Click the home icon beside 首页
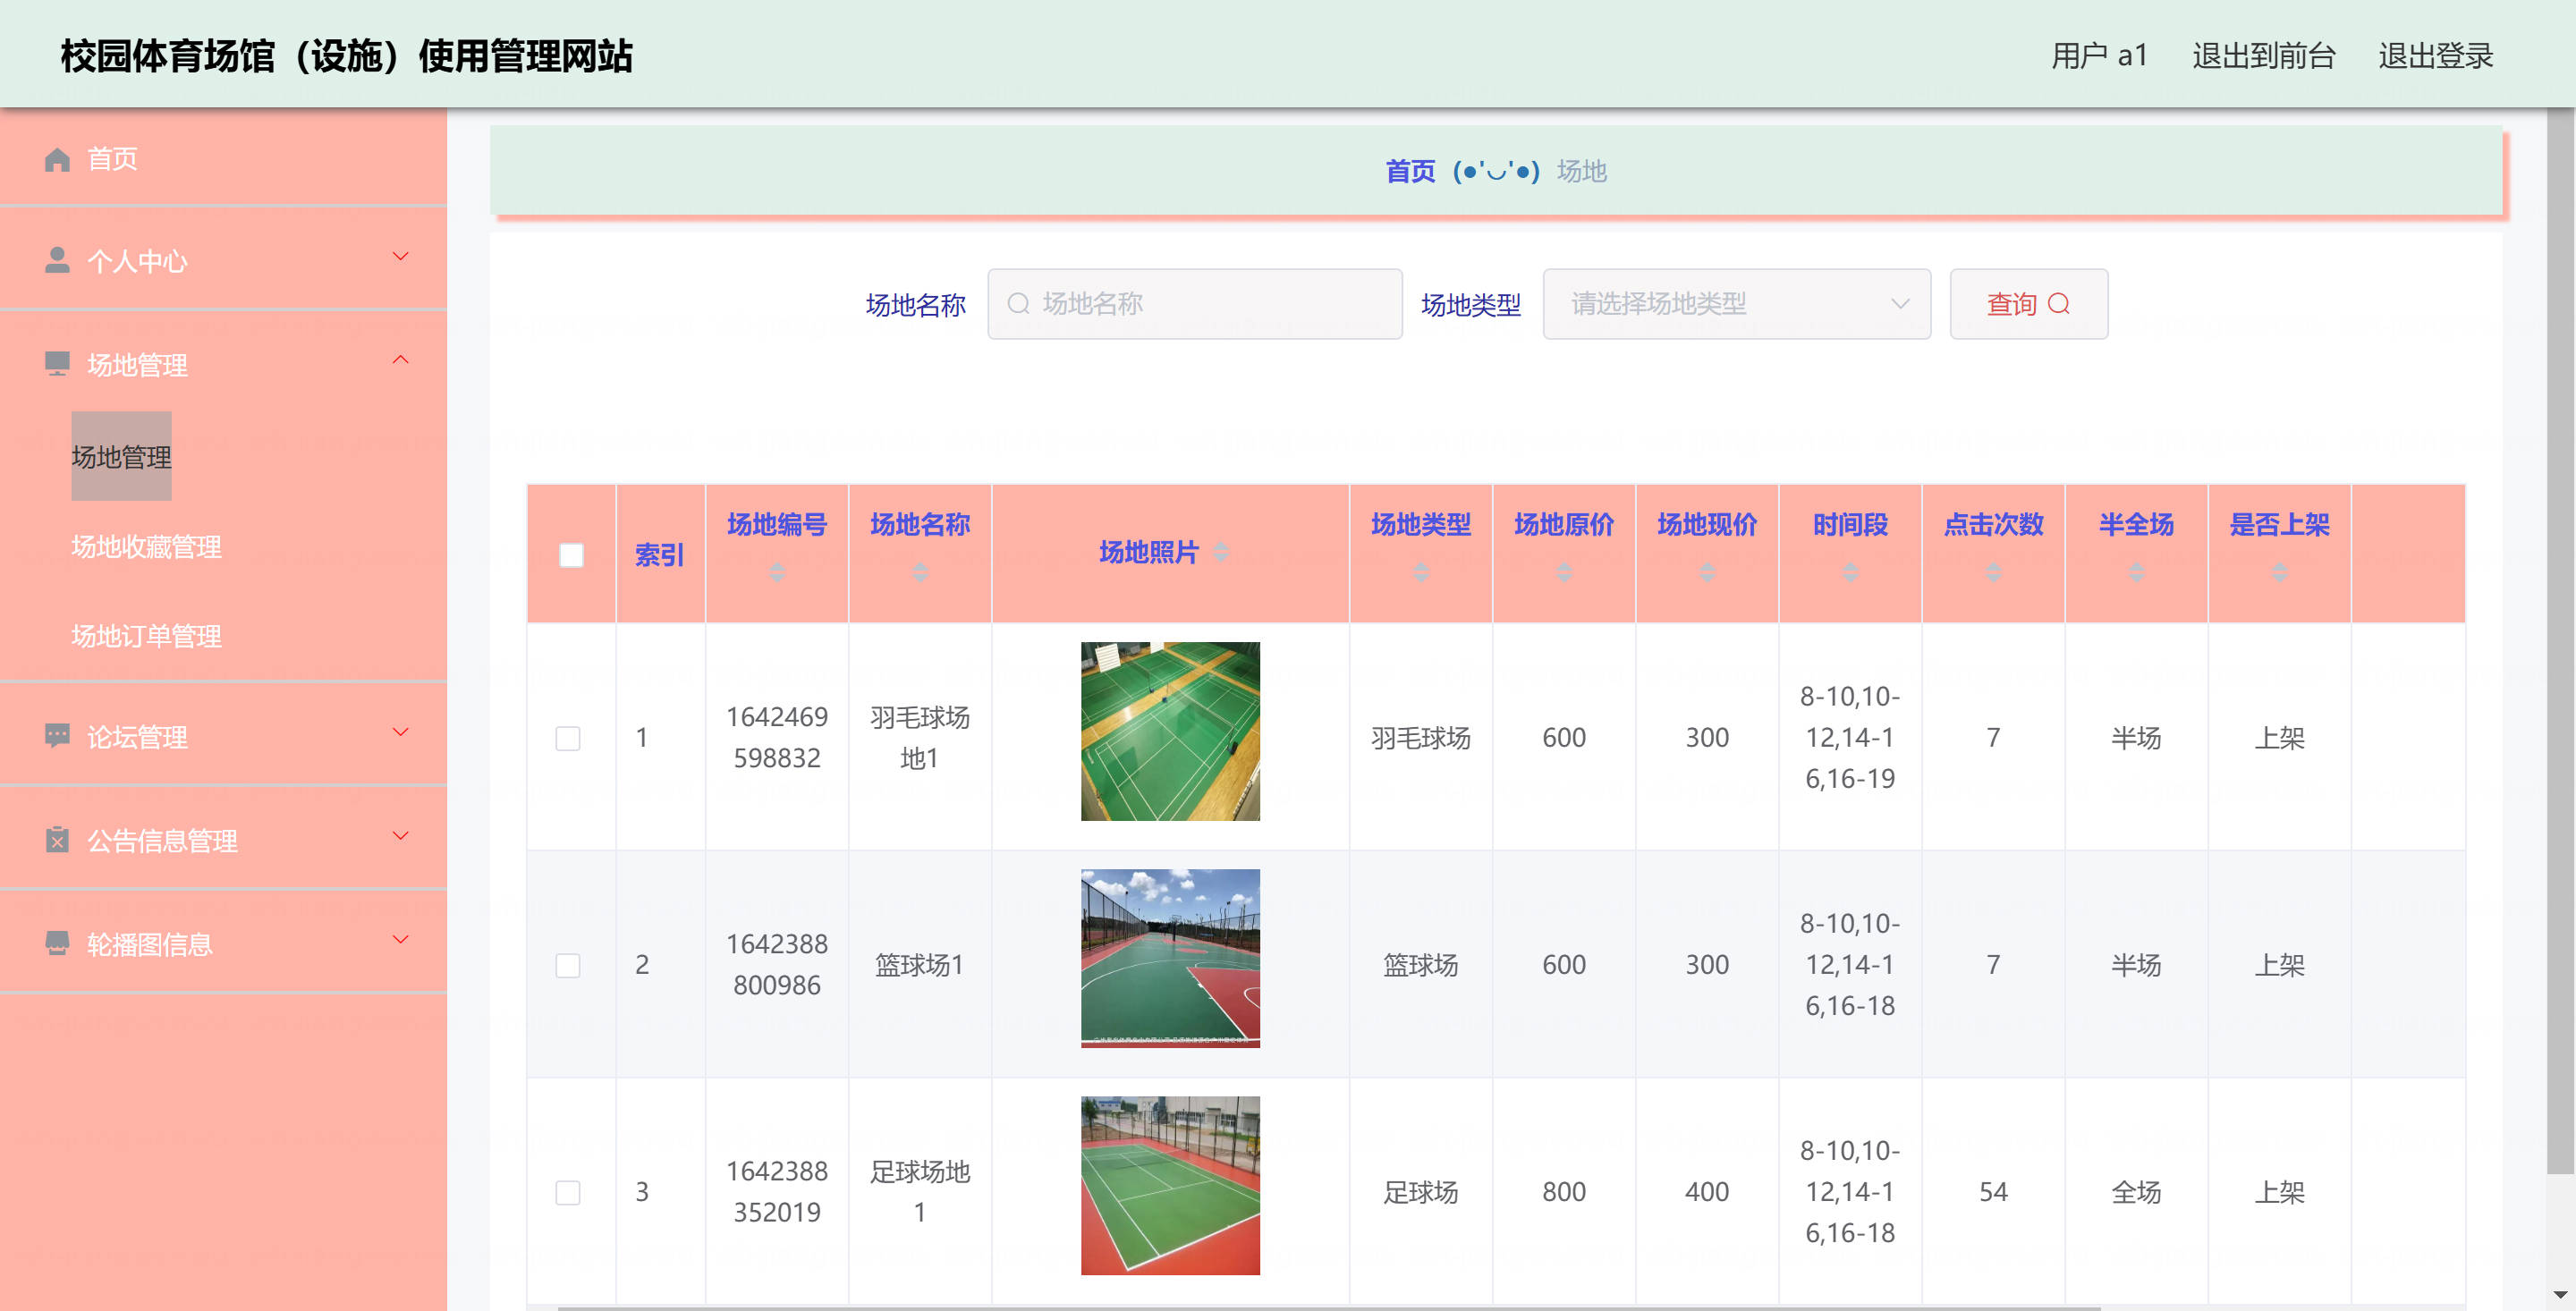2576x1311 pixels. pyautogui.click(x=57, y=159)
